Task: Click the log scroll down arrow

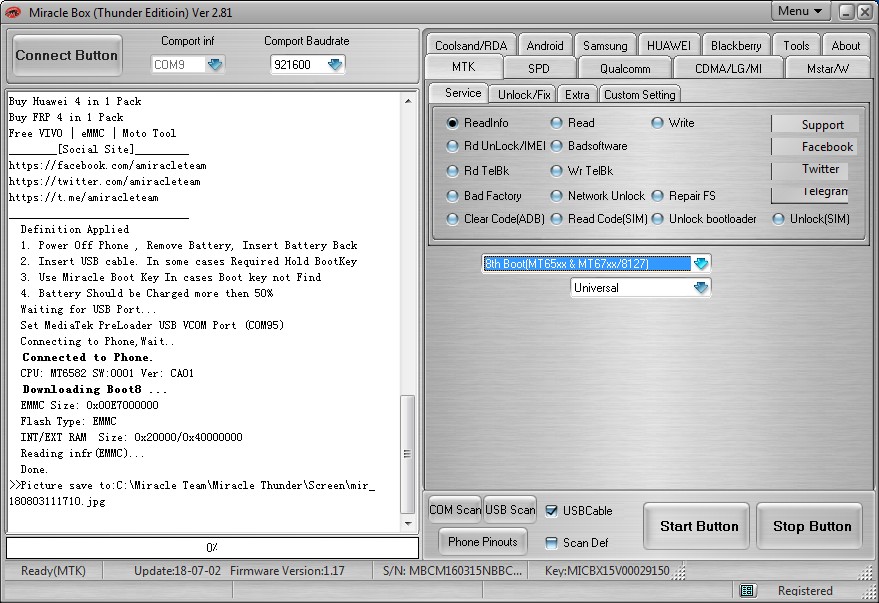Action: 408,523
